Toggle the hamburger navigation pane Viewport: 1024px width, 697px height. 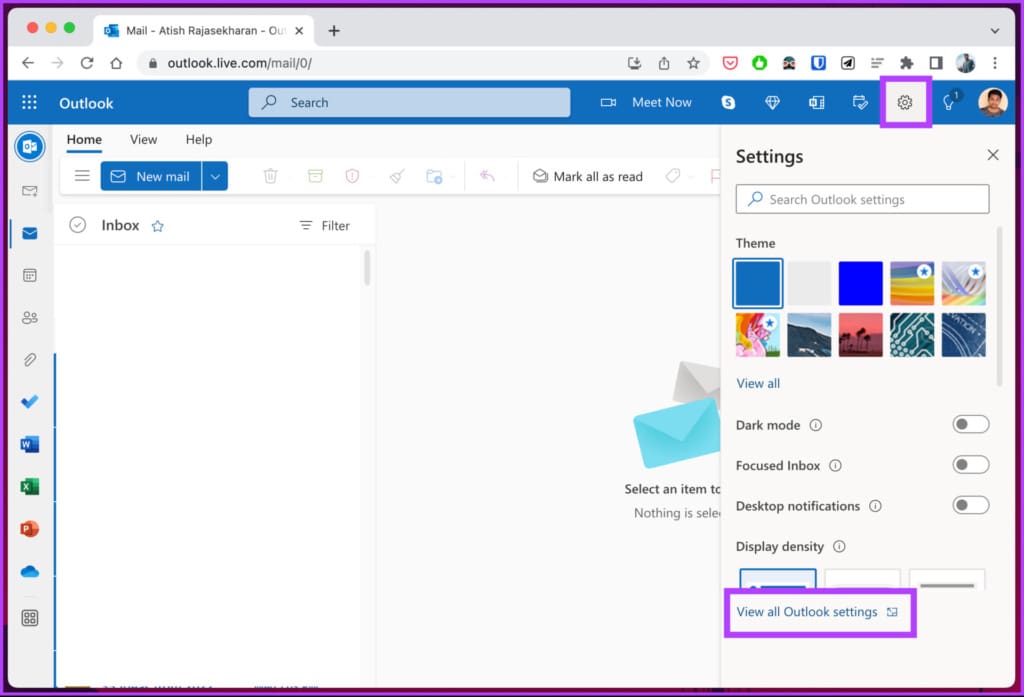tap(82, 176)
